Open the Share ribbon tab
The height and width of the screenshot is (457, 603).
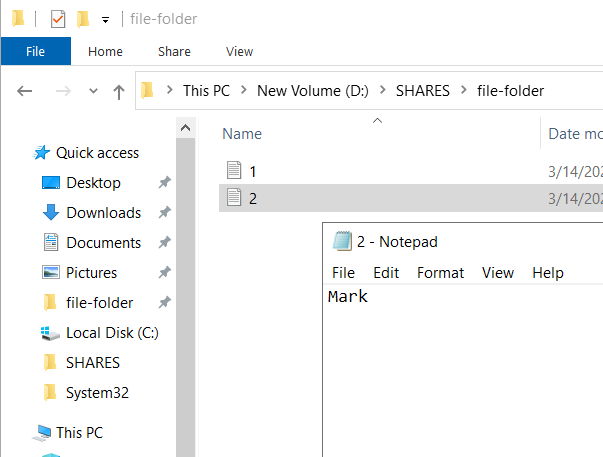coord(174,51)
